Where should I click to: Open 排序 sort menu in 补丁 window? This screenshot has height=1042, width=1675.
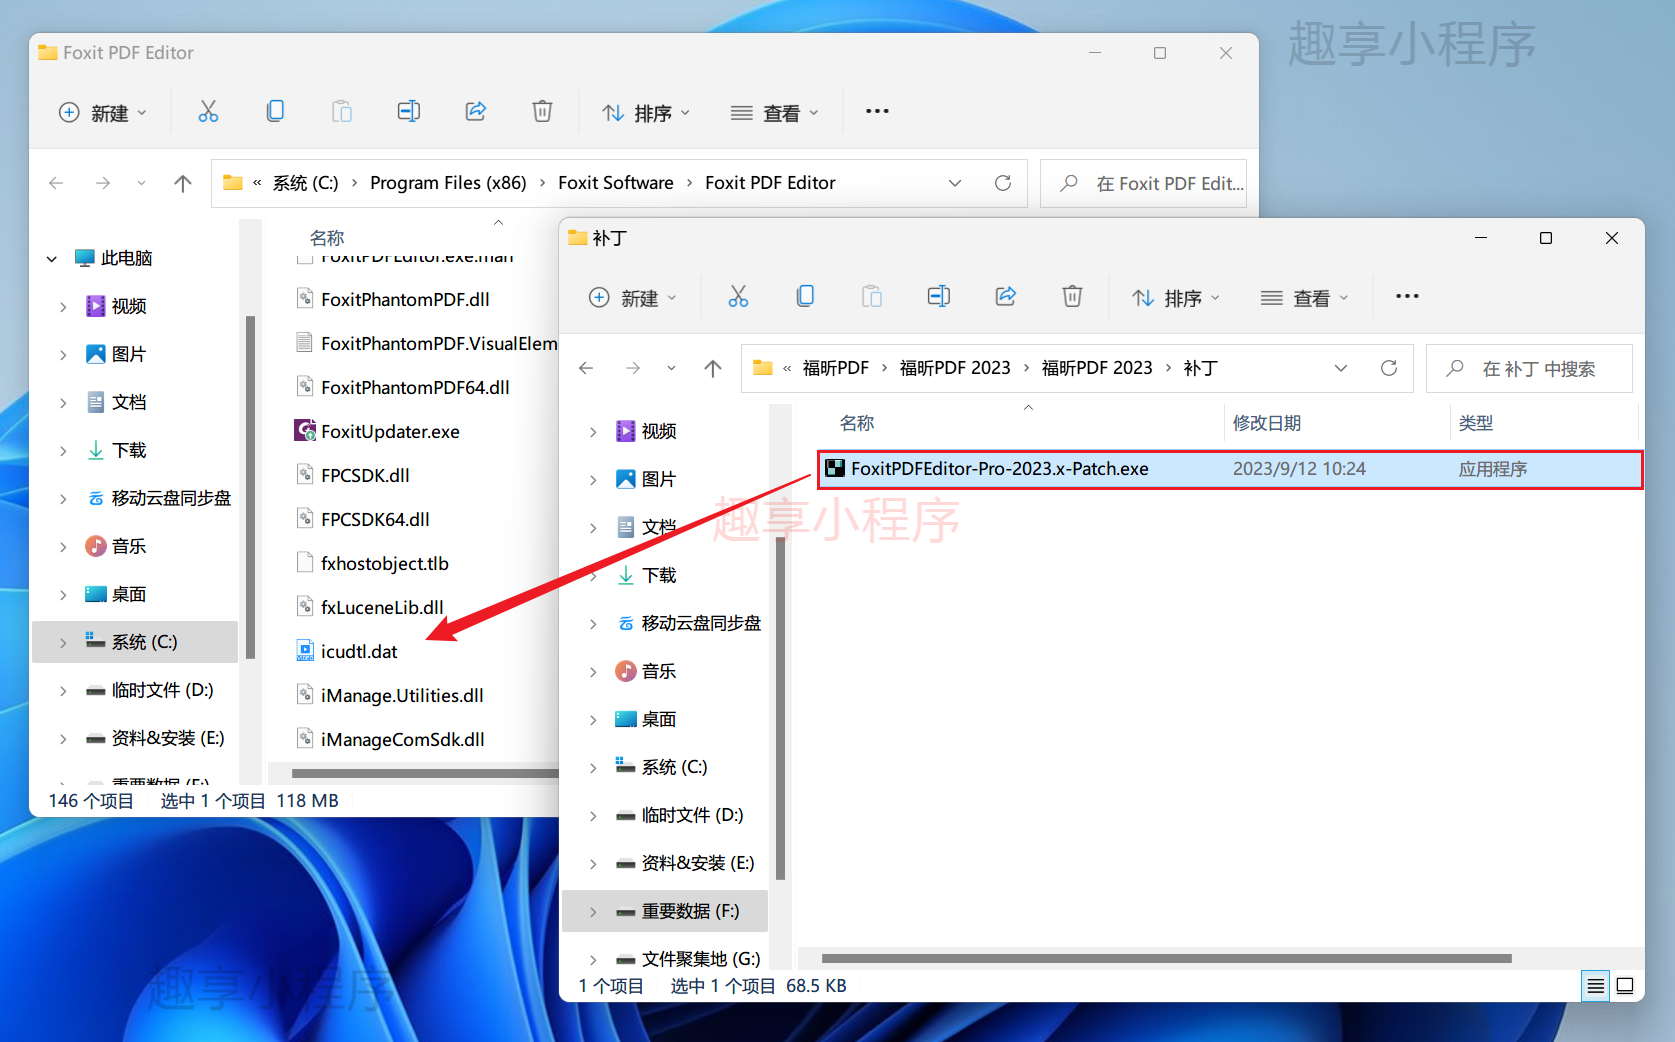[1175, 297]
